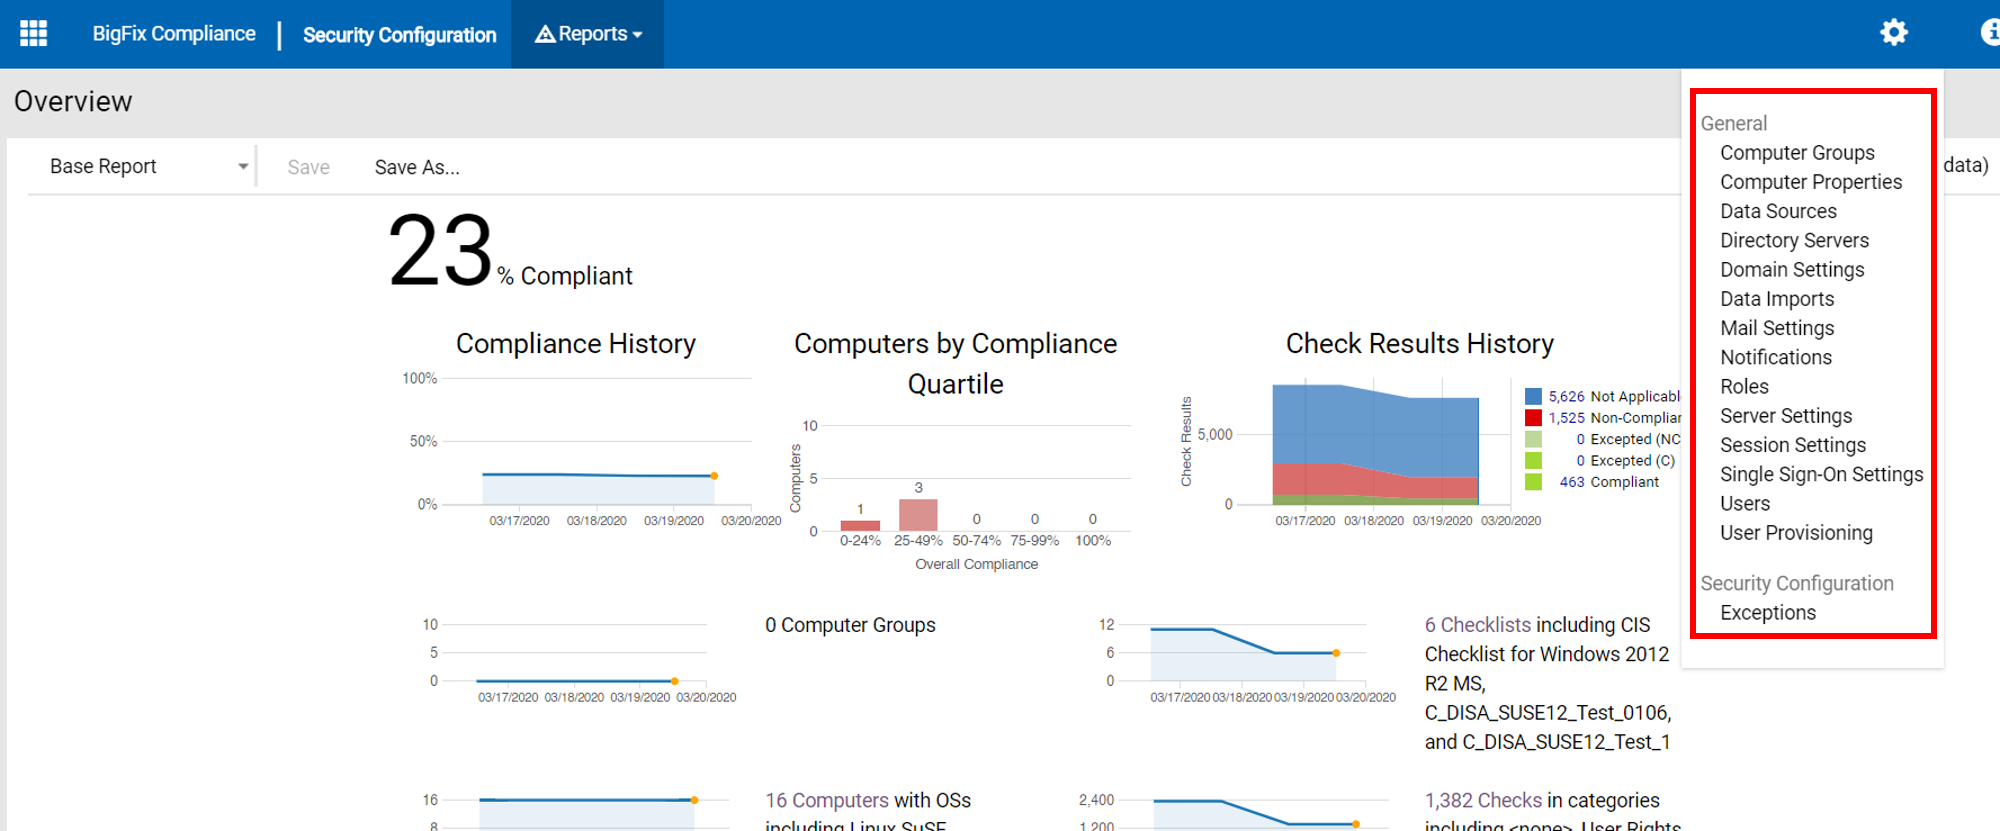2000x831 pixels.
Task: Click the info icon in header
Action: [1990, 33]
